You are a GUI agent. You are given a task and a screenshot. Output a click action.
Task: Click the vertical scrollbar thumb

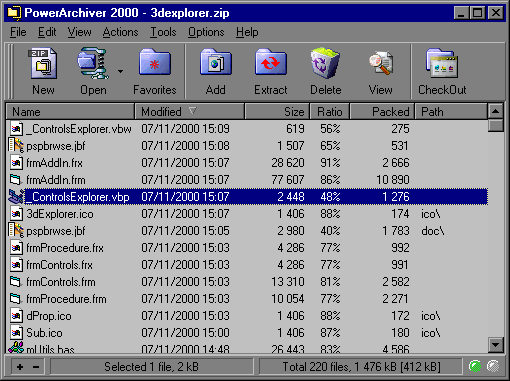[496, 126]
